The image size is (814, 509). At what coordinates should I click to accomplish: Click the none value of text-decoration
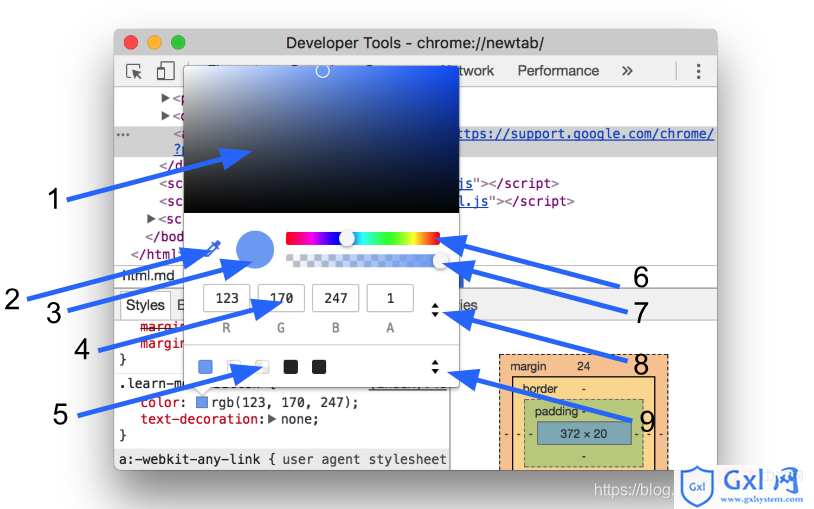(x=299, y=419)
